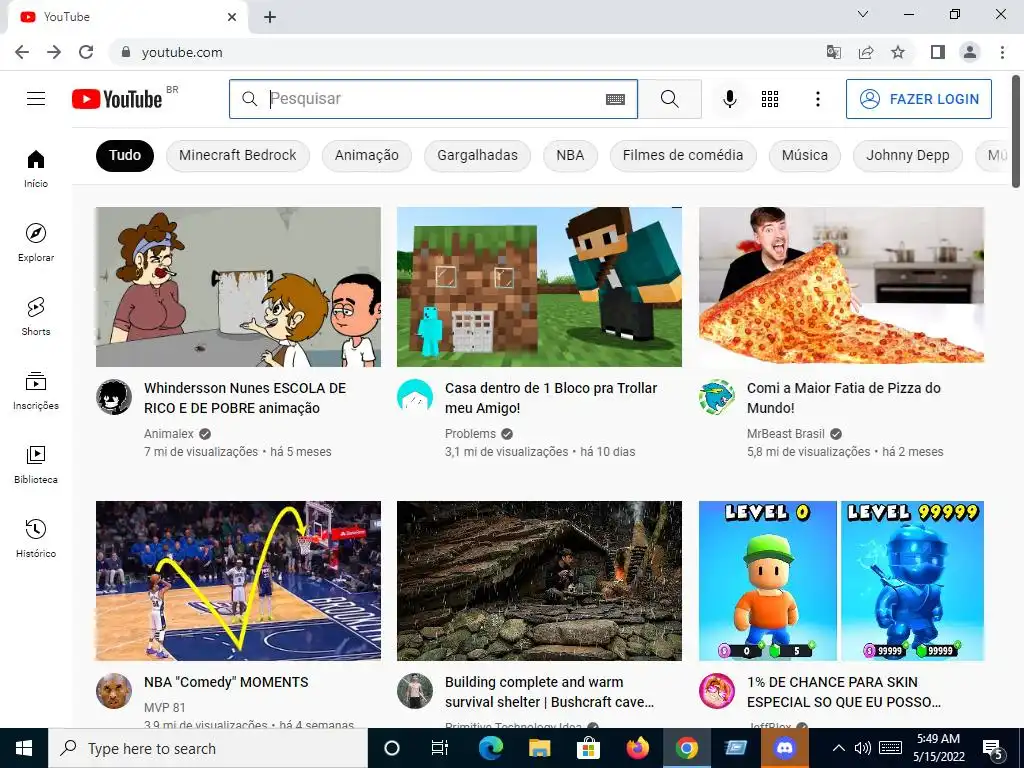Click MVP 81 channel avatar
Screen dimensions: 1024x768
[x=114, y=691]
